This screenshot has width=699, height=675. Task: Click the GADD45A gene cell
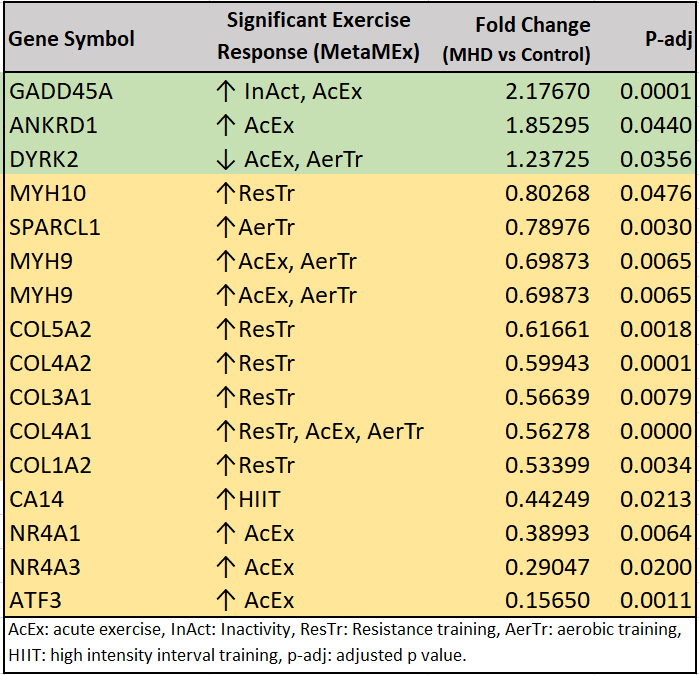[61, 92]
